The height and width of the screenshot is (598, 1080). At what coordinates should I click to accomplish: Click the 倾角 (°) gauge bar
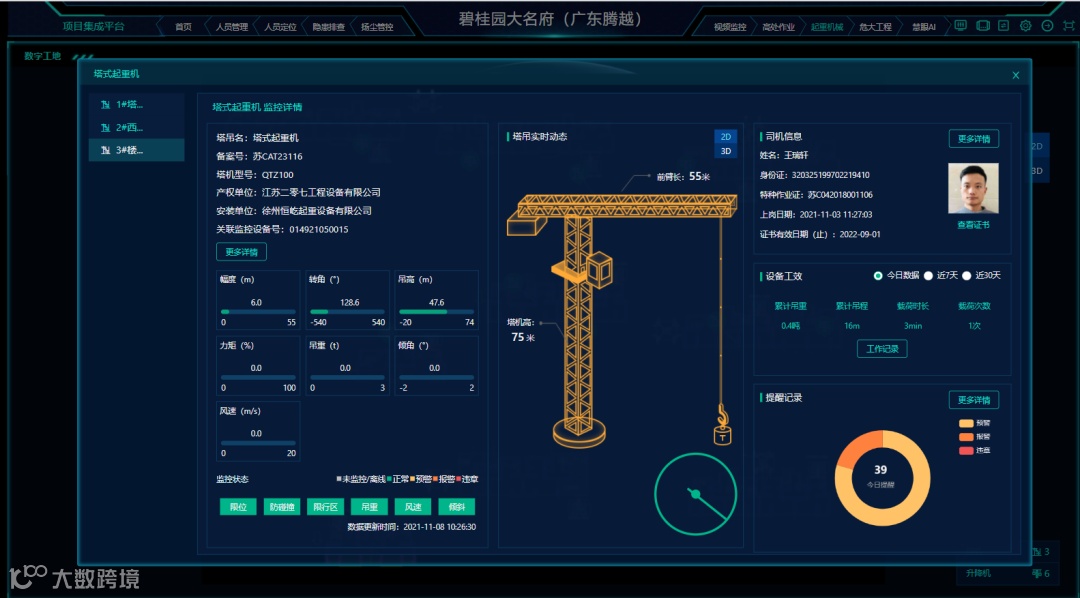point(437,378)
